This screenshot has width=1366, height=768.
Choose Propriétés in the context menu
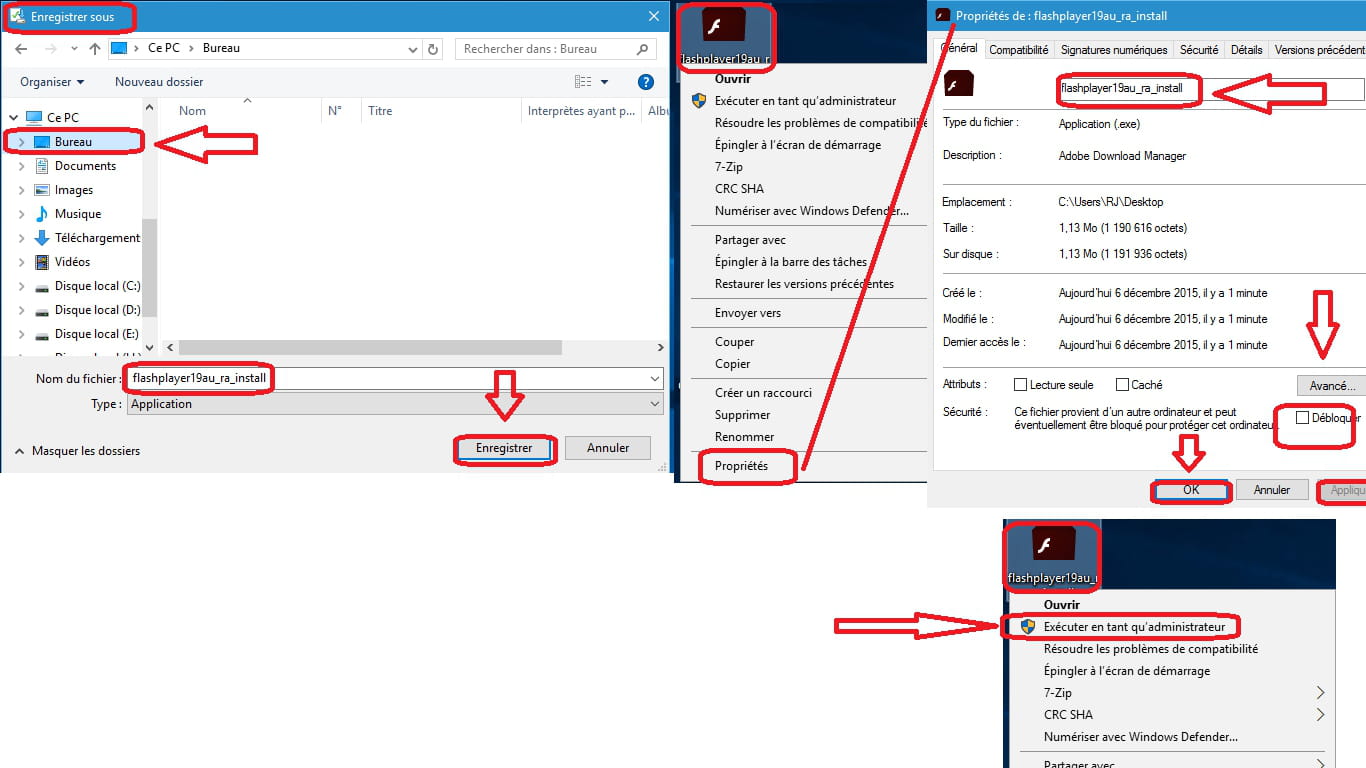coord(741,466)
